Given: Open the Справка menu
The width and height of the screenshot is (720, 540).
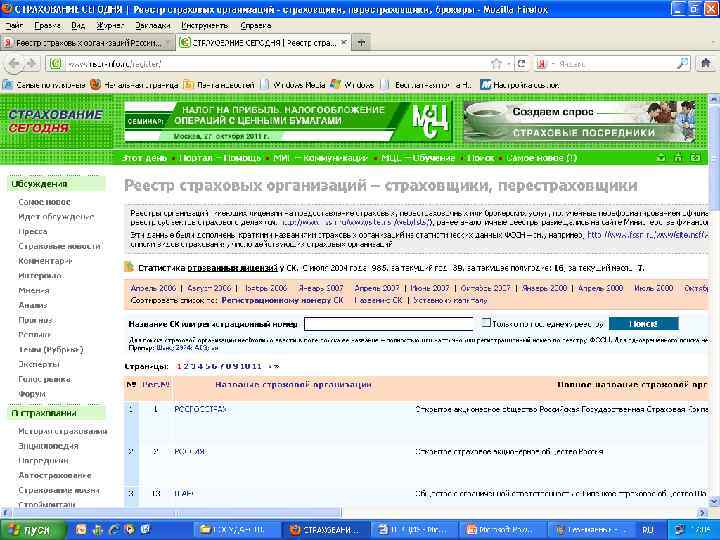Looking at the screenshot, I should tap(256, 26).
